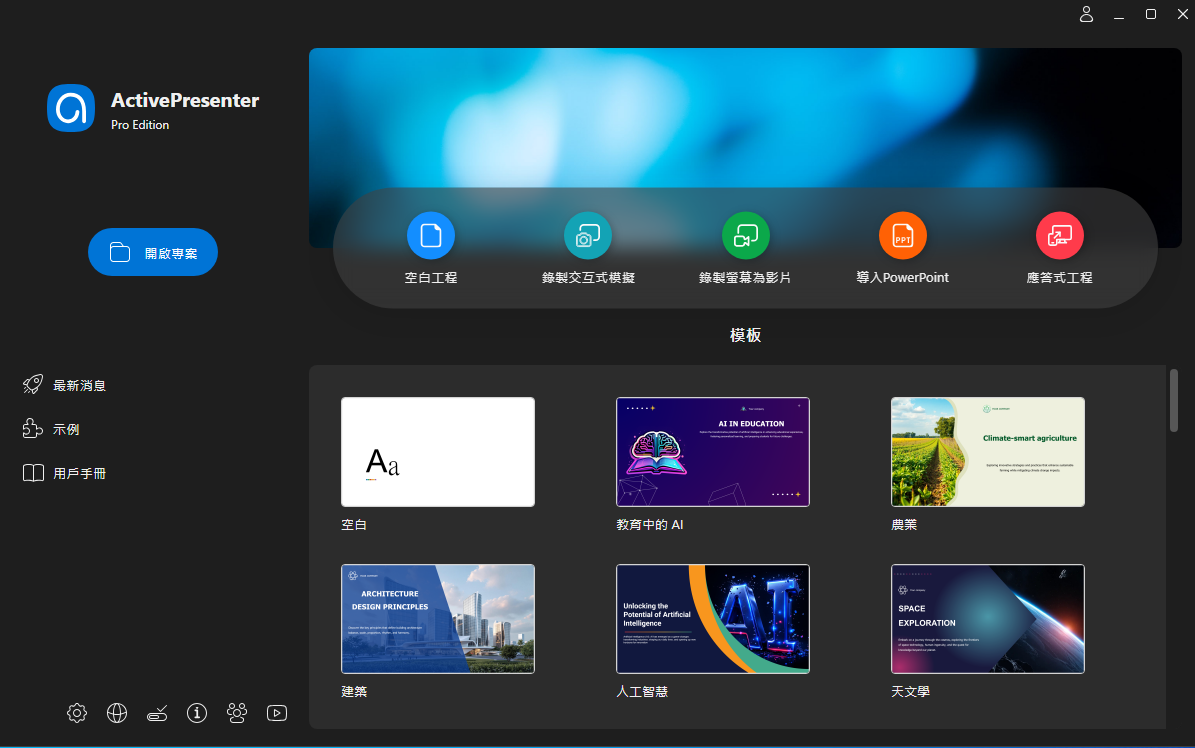Click the responsive project (應答式工程) icon

pos(1059,236)
